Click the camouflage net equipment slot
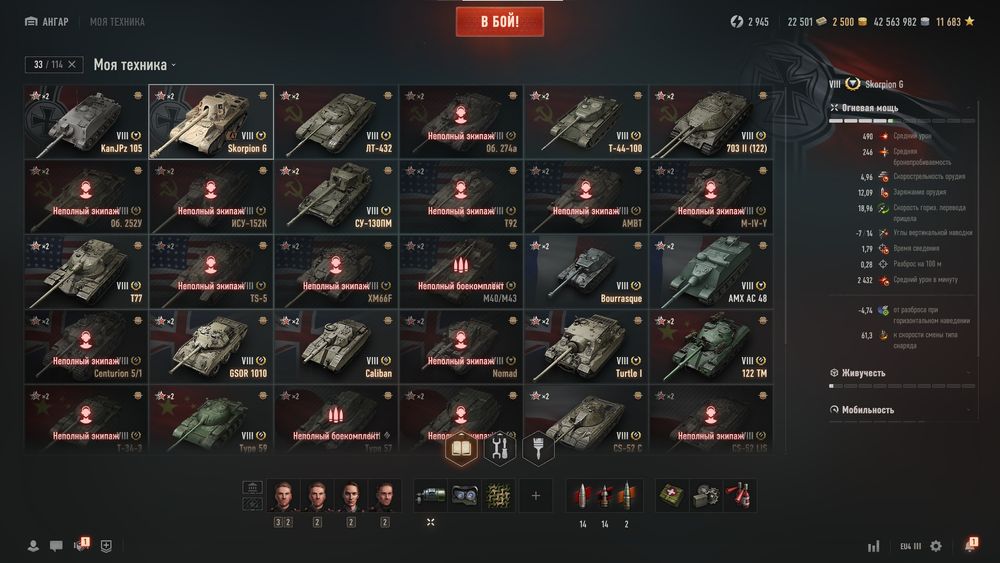 [499, 495]
